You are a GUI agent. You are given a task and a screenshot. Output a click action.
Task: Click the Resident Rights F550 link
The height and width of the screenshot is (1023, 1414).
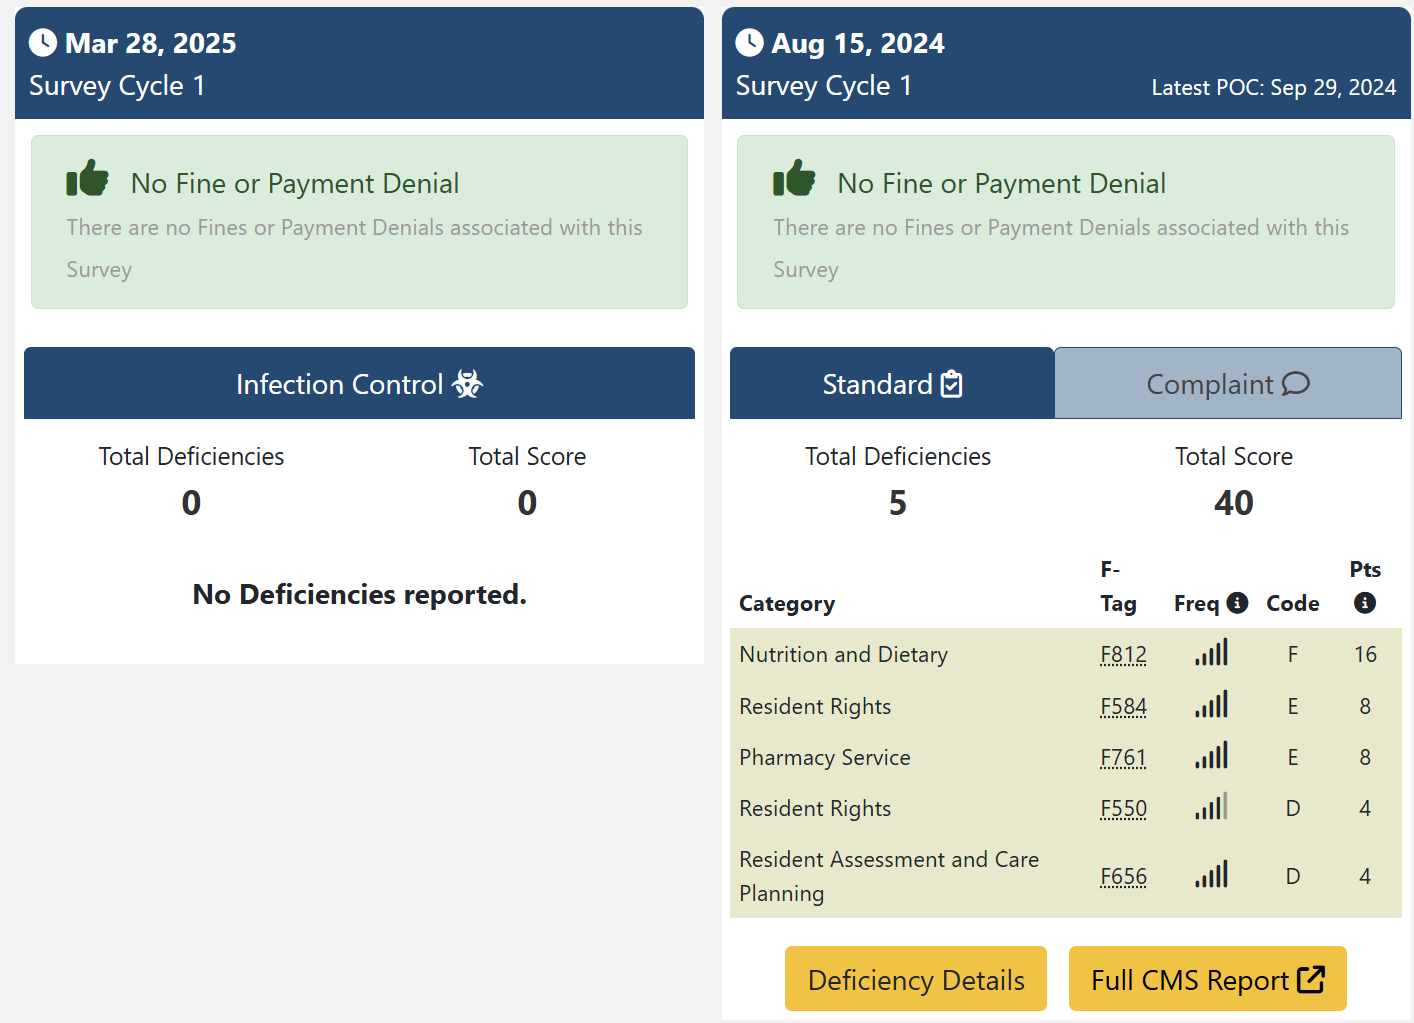[1123, 809]
